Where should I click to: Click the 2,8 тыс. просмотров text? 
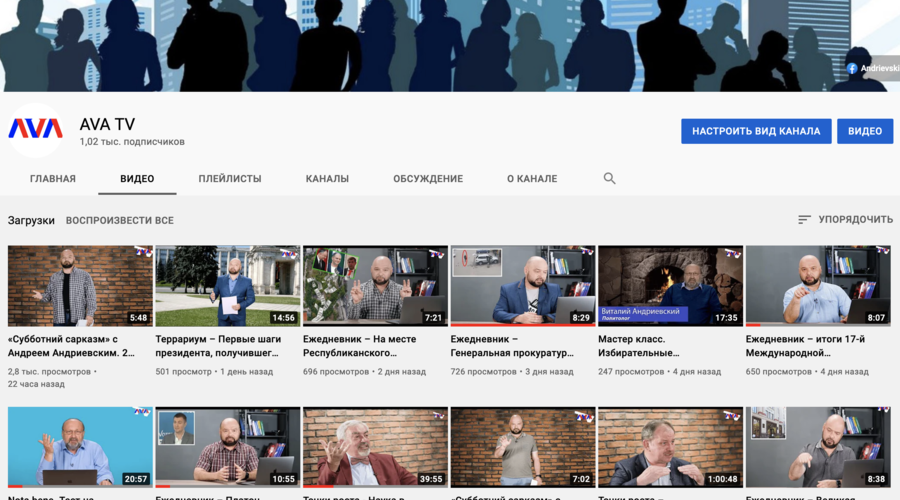[49, 371]
